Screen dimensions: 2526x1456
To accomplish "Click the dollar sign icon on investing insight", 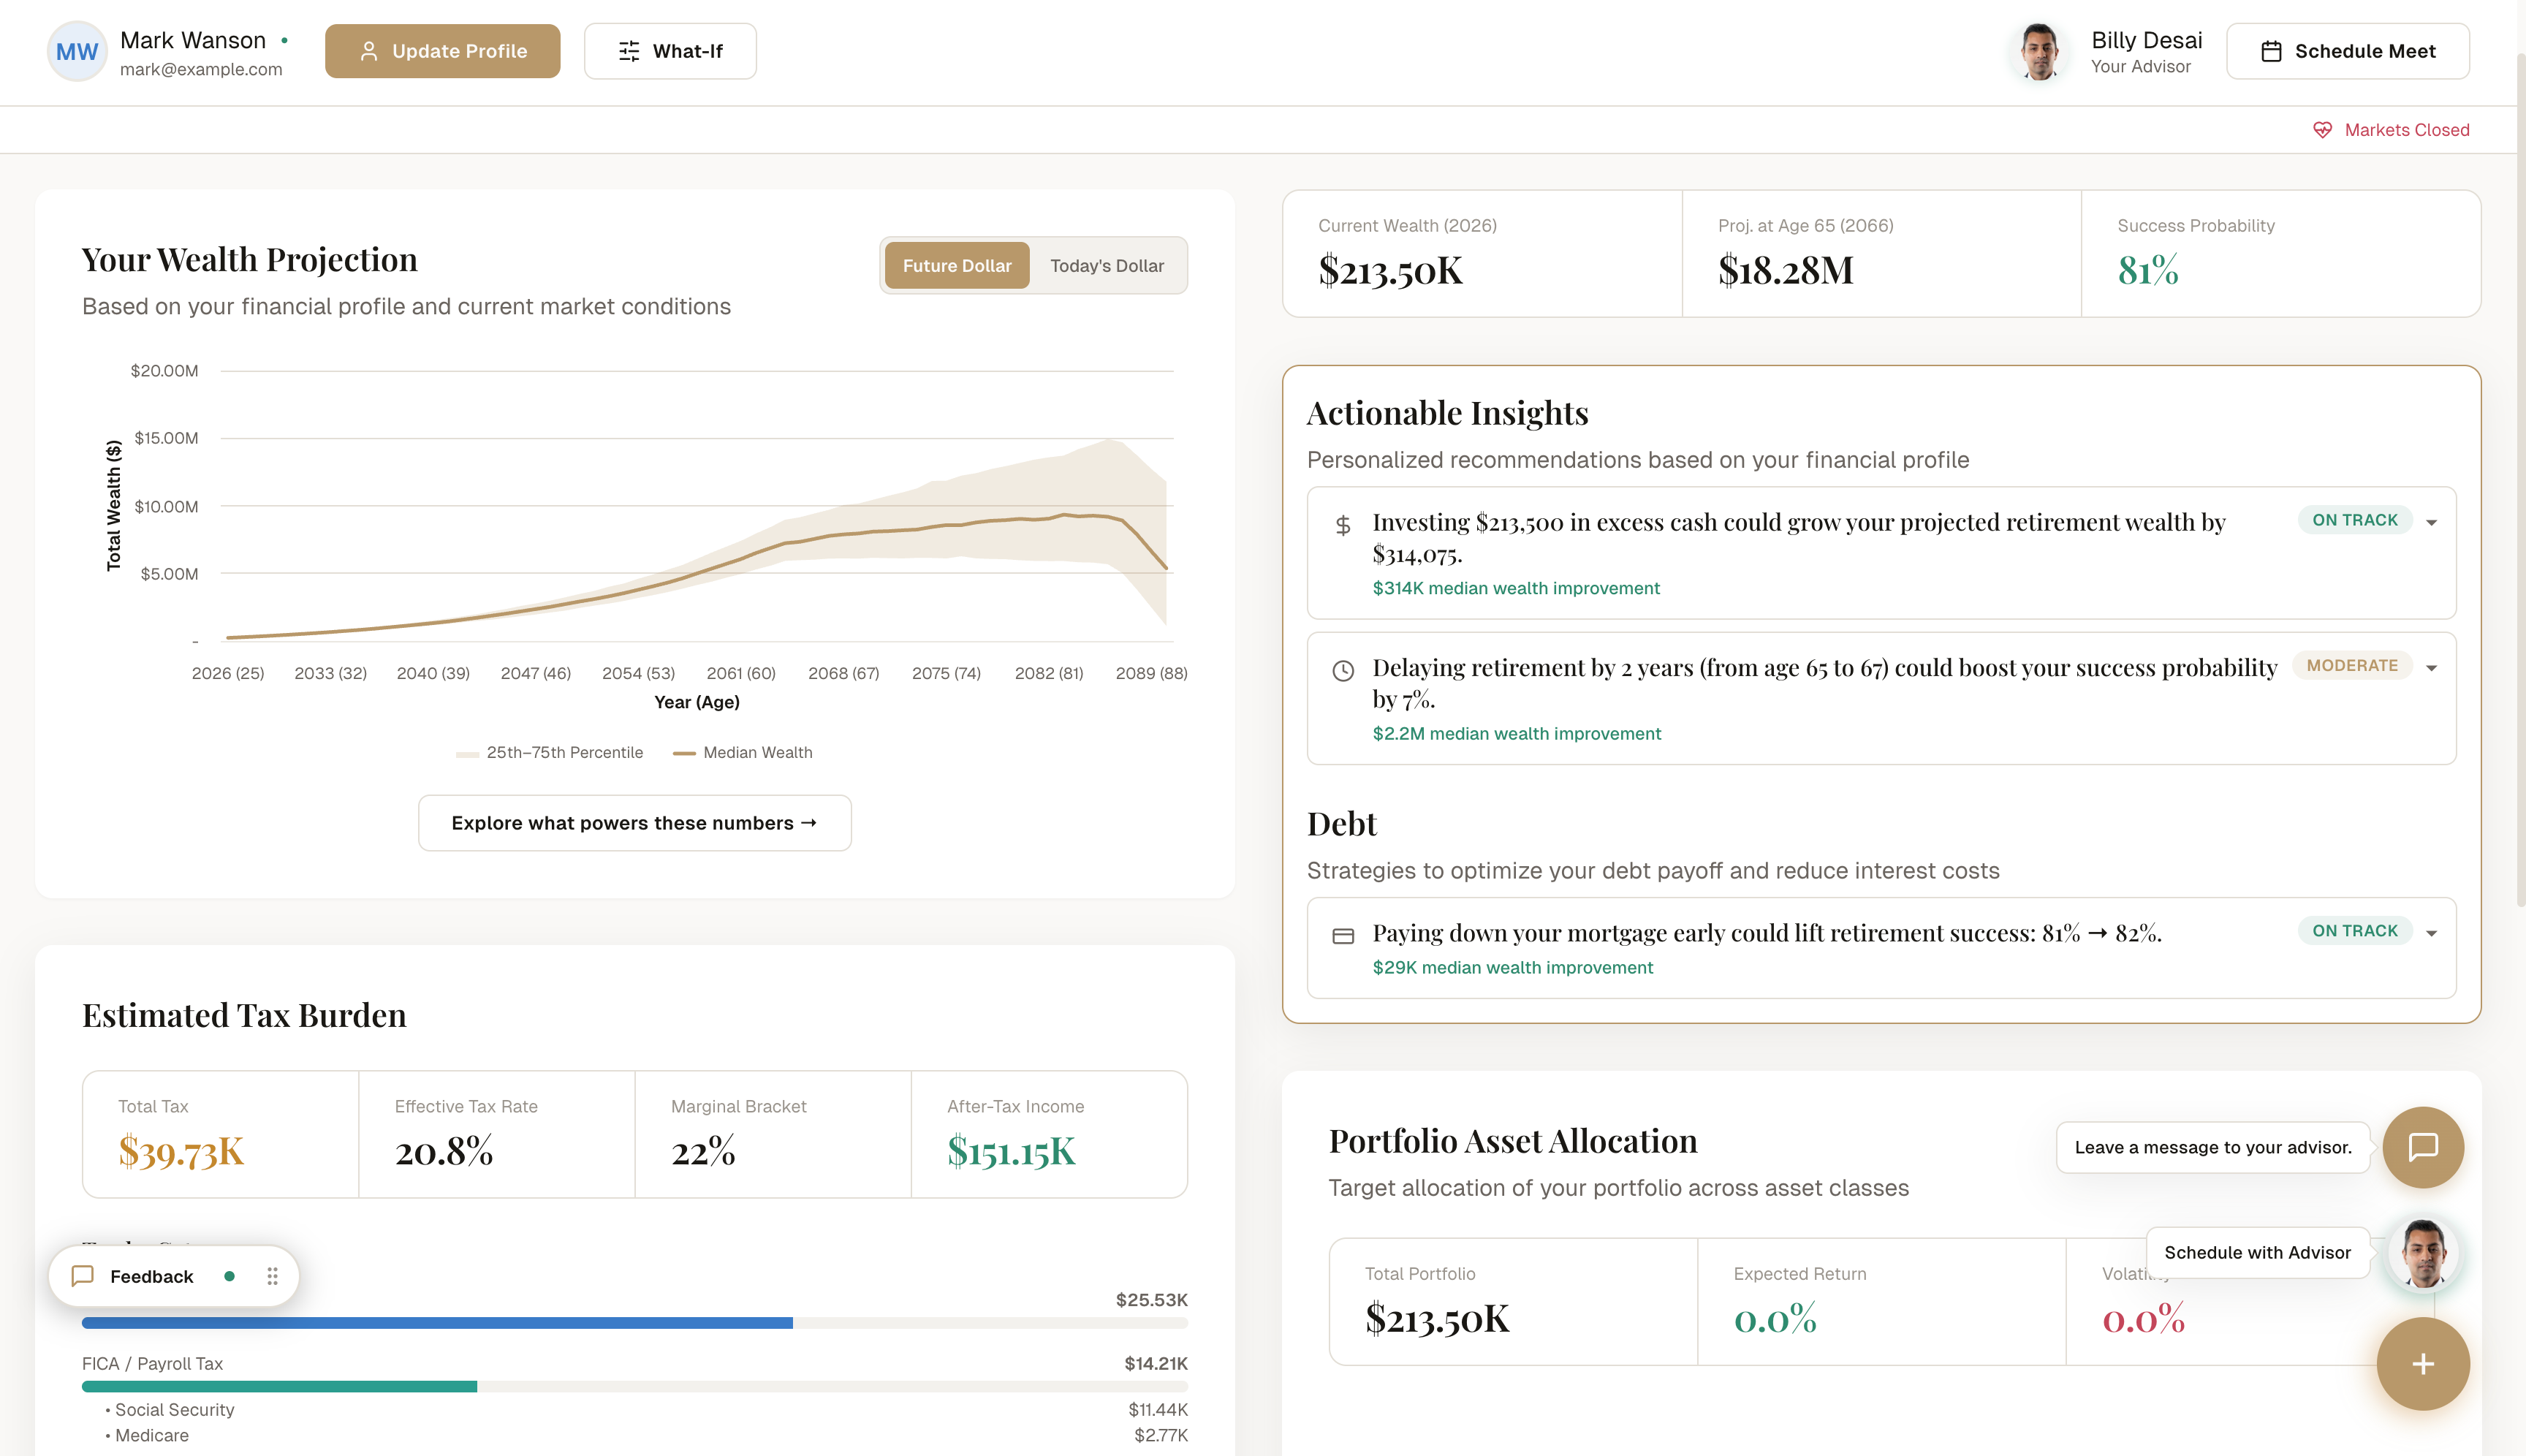I will pyautogui.click(x=1343, y=525).
